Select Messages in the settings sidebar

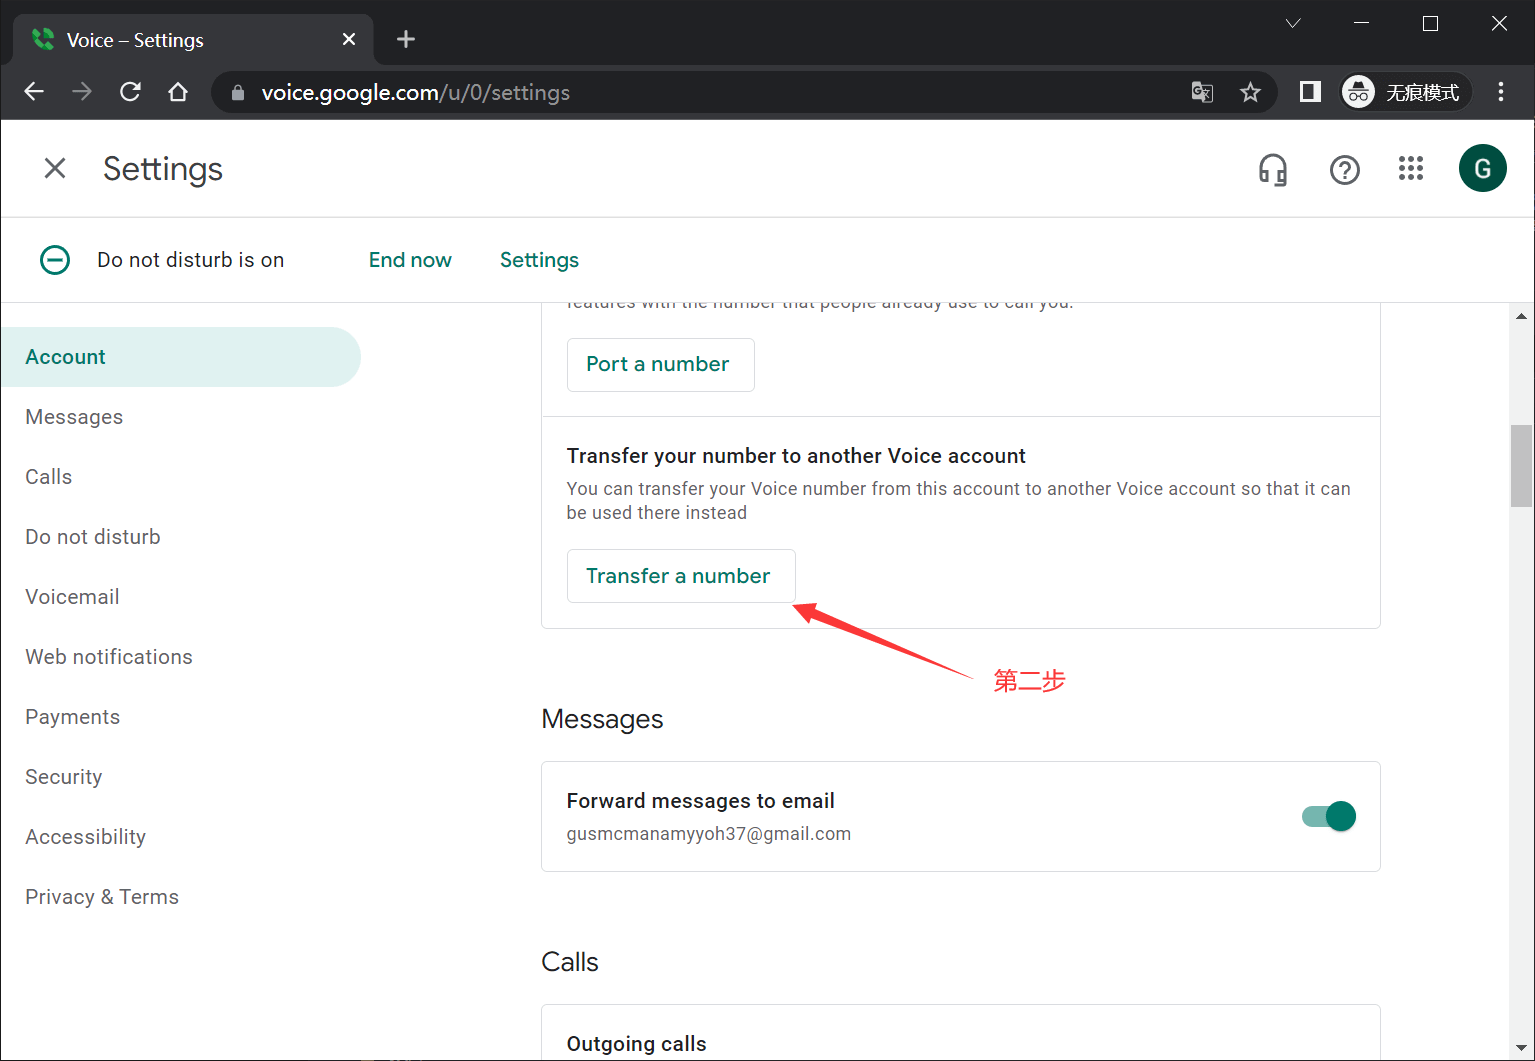(74, 417)
